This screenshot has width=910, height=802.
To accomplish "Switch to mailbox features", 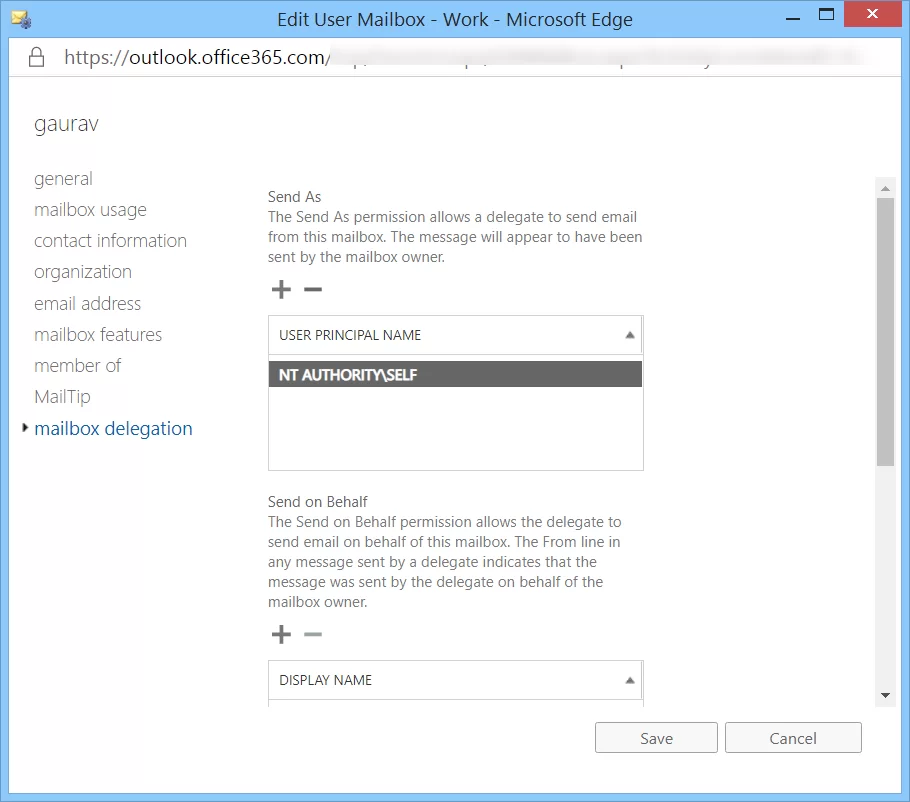I will click(98, 335).
